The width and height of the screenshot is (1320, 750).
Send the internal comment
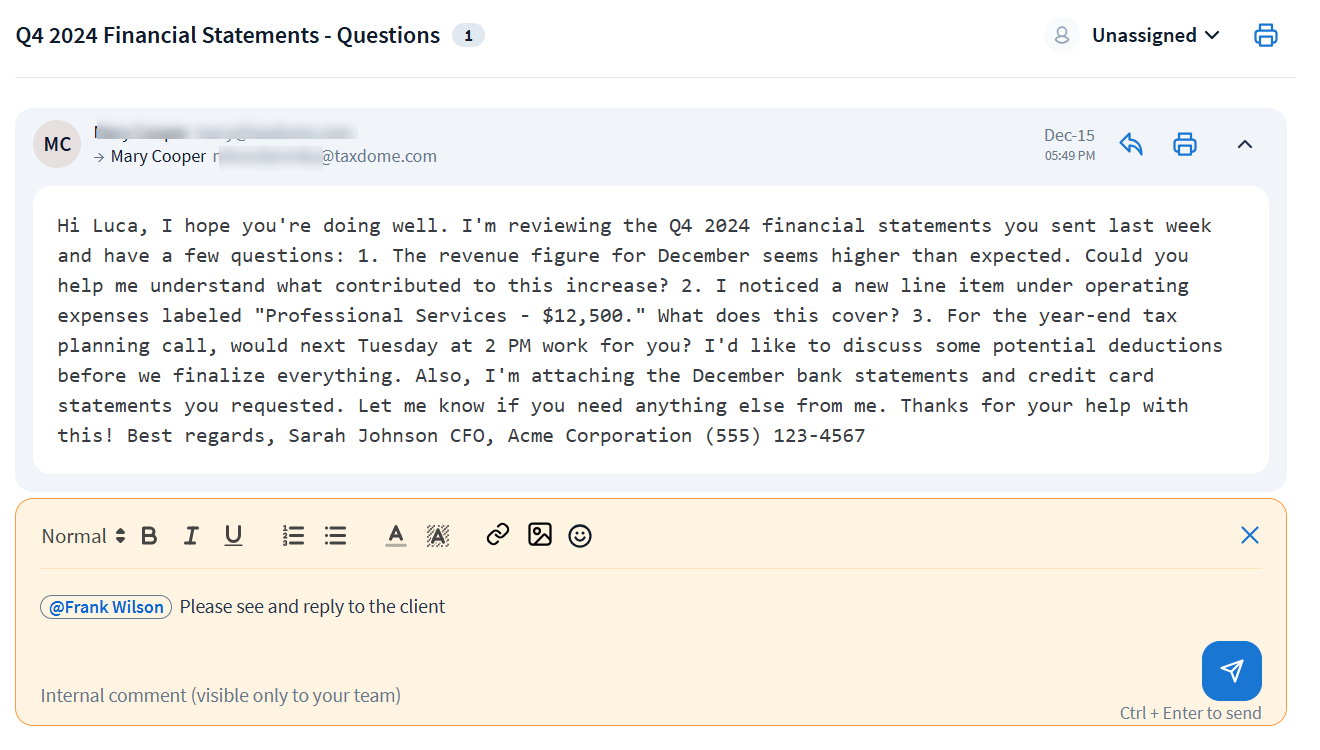pyautogui.click(x=1231, y=671)
